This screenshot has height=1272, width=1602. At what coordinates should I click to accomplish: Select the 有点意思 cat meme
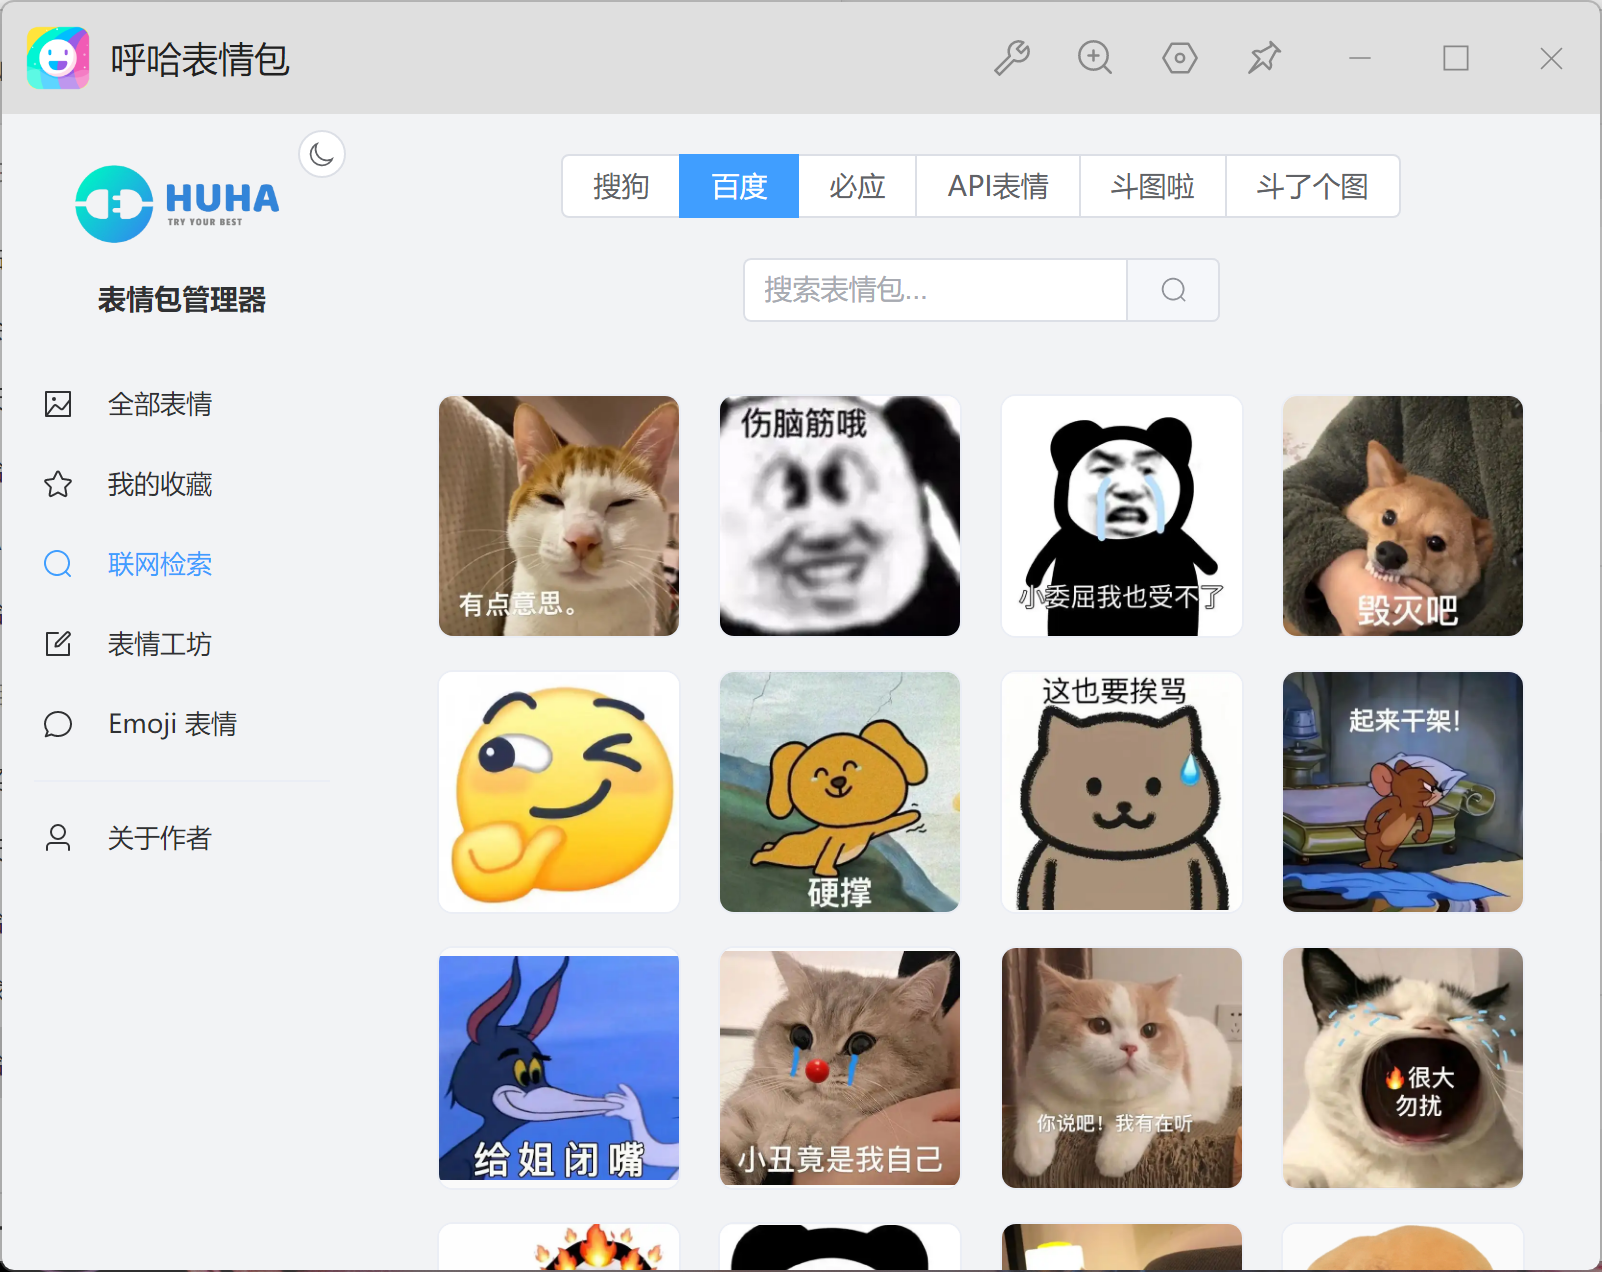[x=559, y=516]
